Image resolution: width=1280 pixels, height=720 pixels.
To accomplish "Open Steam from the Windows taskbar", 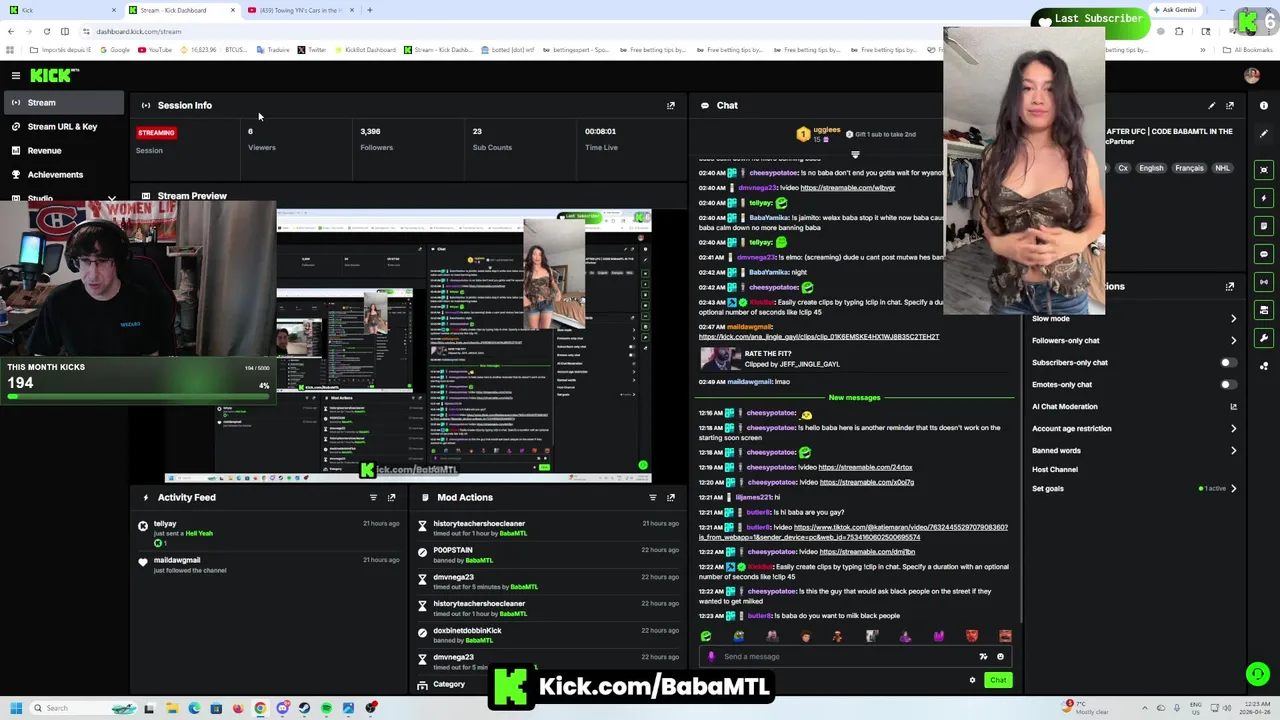I will click(x=305, y=708).
